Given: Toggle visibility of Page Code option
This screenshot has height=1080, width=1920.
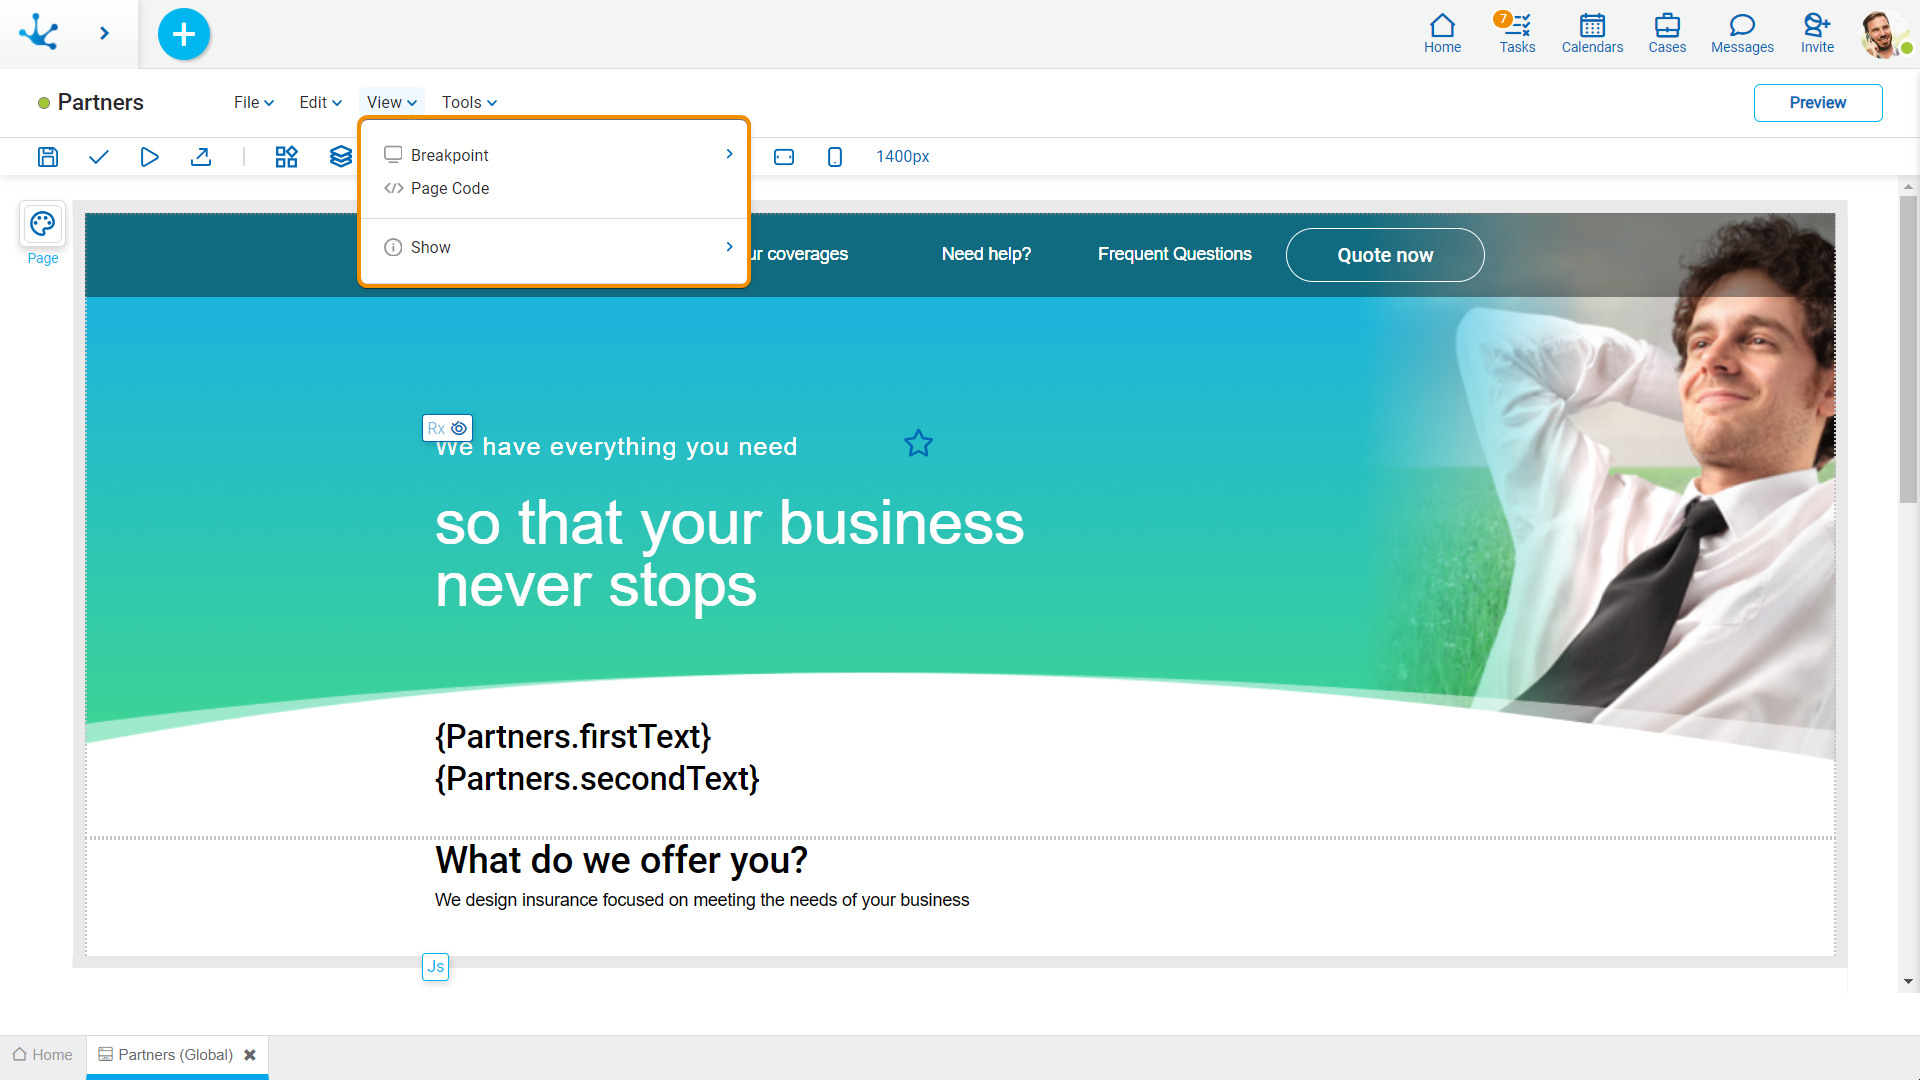Looking at the screenshot, I should [x=450, y=187].
